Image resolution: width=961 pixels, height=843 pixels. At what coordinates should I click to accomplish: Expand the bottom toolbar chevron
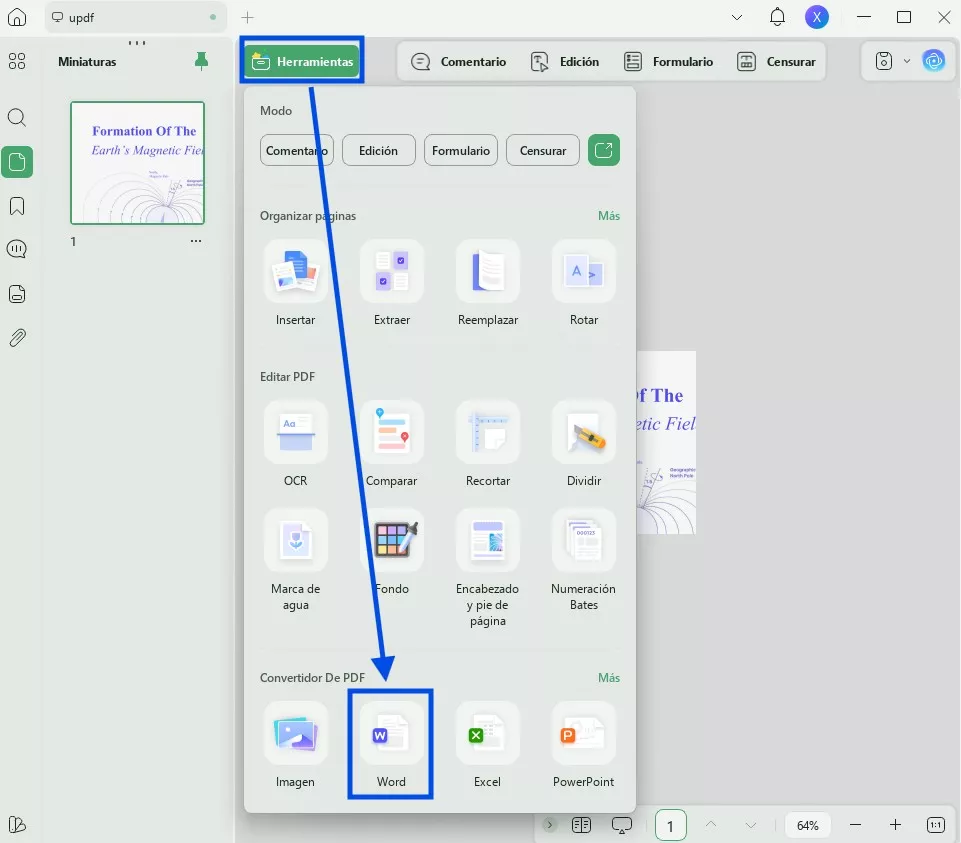[550, 825]
